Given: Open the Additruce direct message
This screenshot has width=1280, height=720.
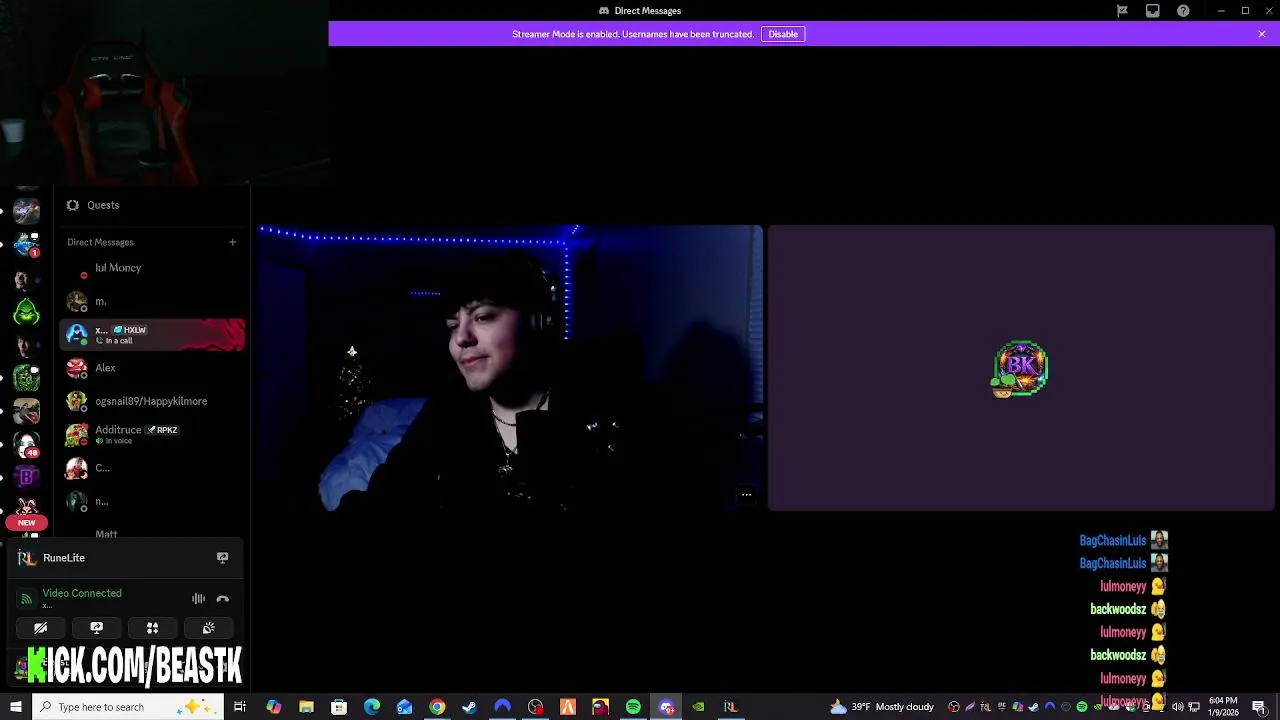Looking at the screenshot, I should coord(152,435).
